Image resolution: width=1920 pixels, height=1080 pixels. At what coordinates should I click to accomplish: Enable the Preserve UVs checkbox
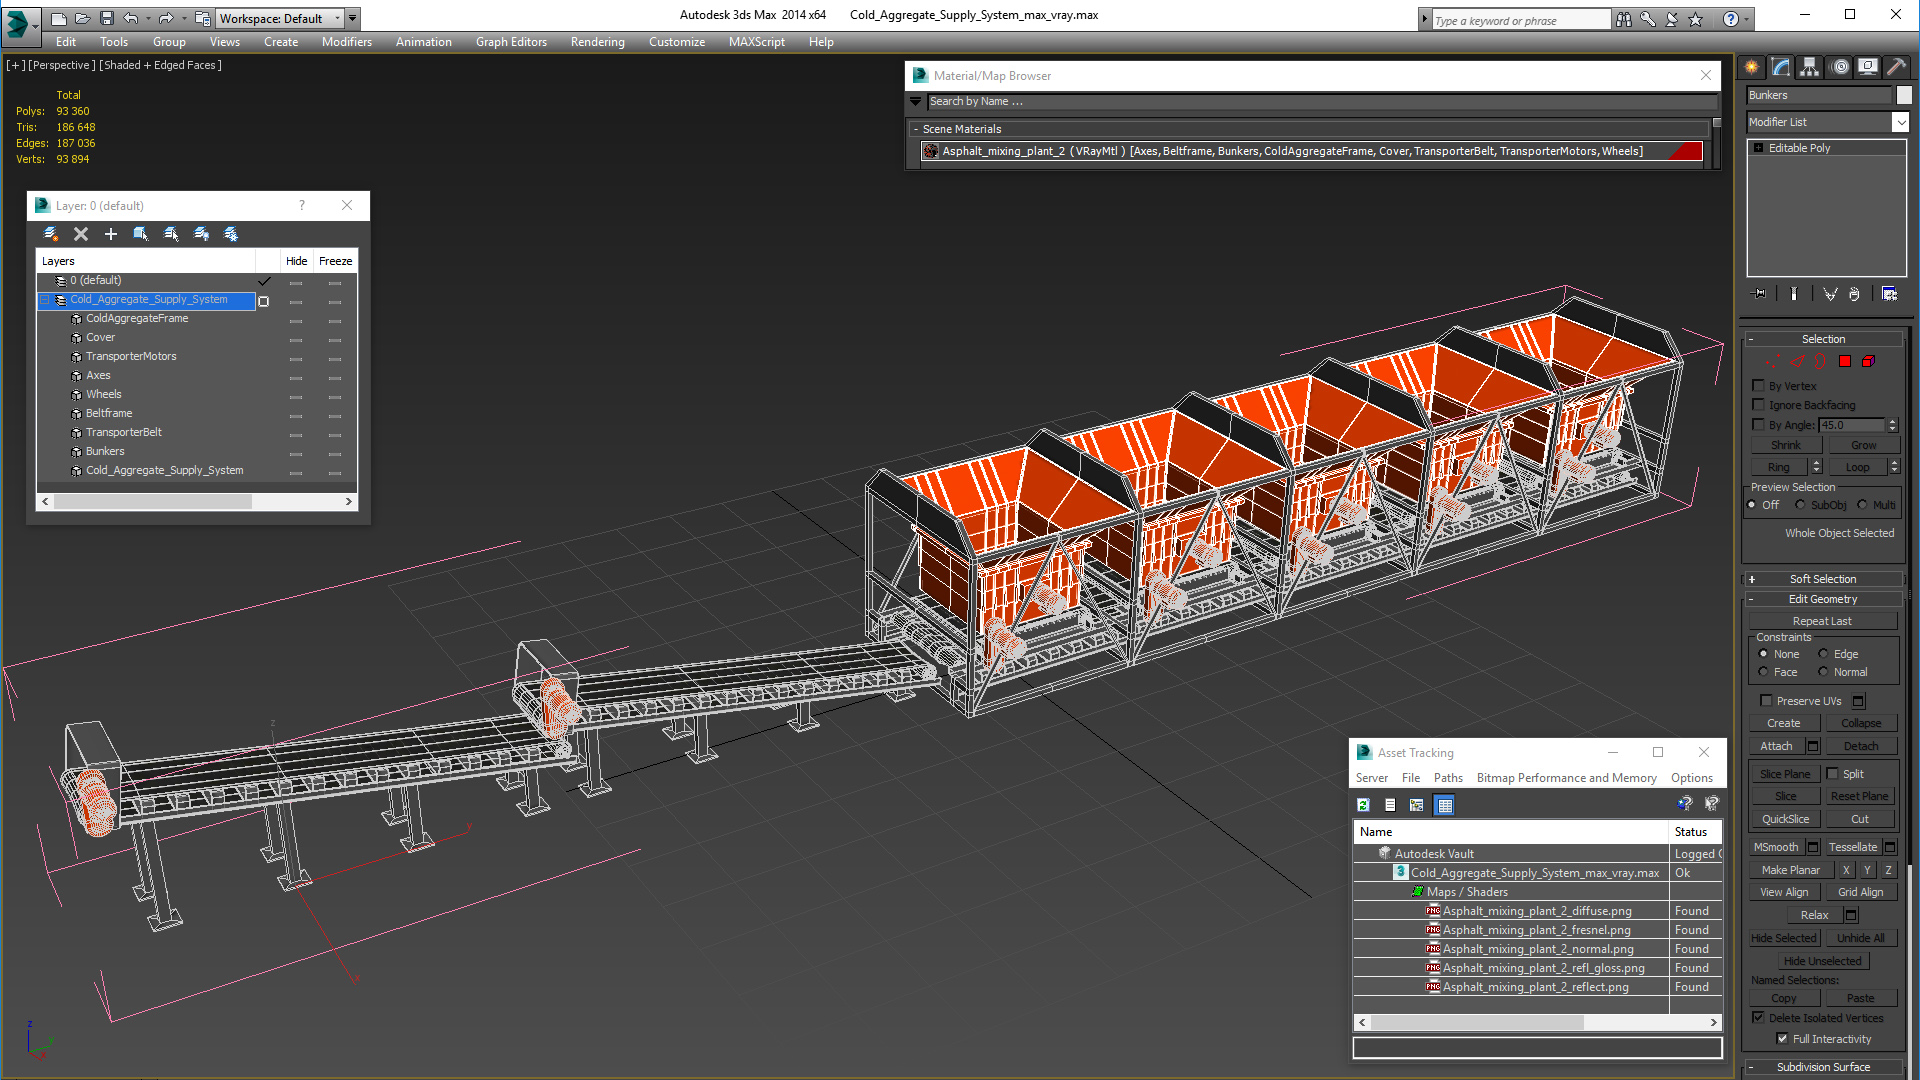coord(1766,701)
